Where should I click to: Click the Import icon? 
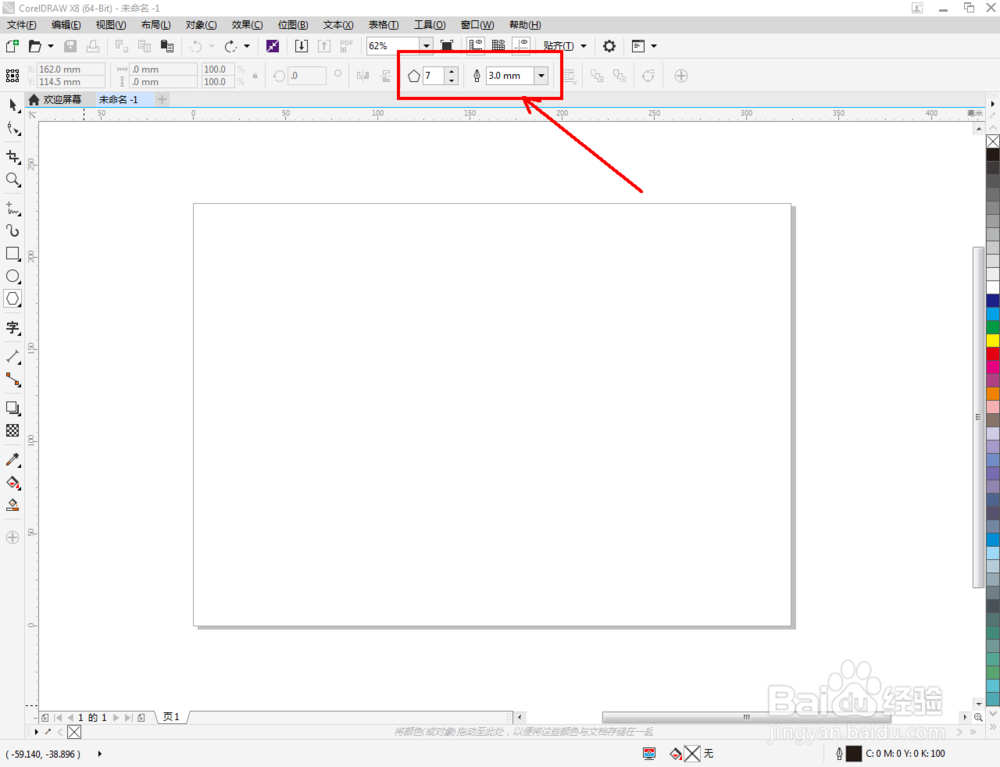(301, 46)
